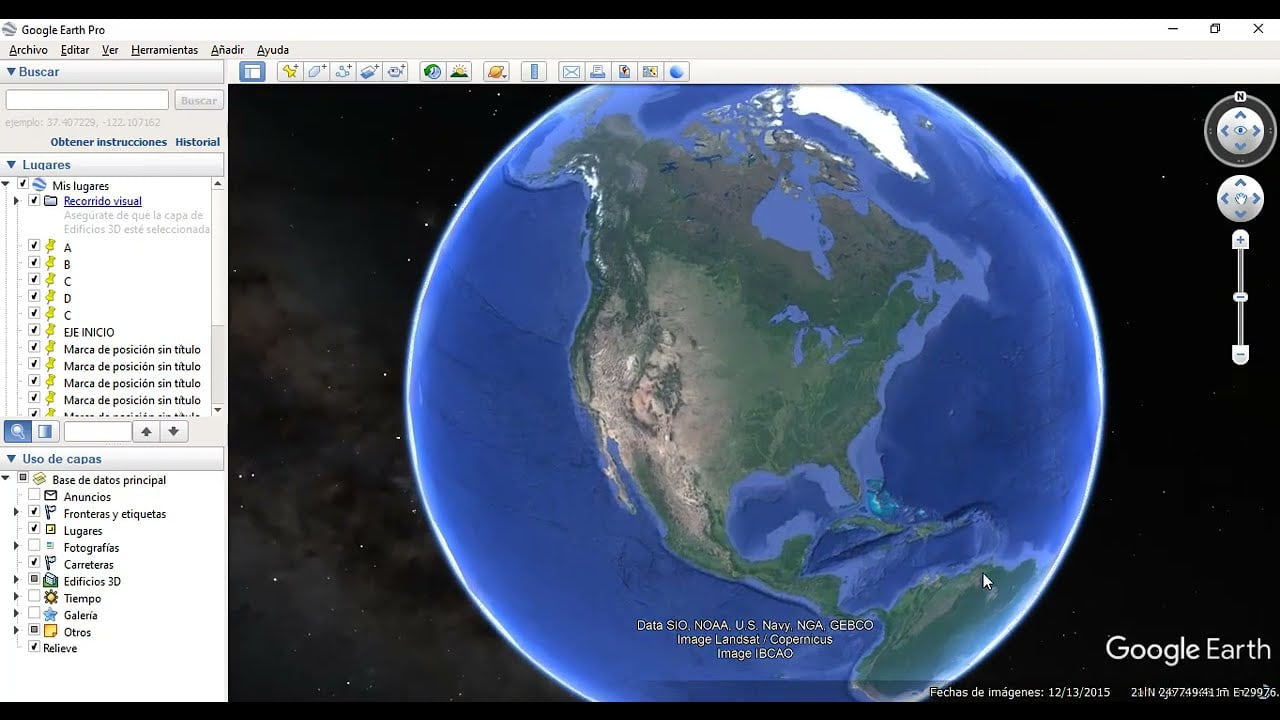Image resolution: width=1280 pixels, height=720 pixels.
Task: Click the hand Move joystick control
Action: [x=1240, y=199]
